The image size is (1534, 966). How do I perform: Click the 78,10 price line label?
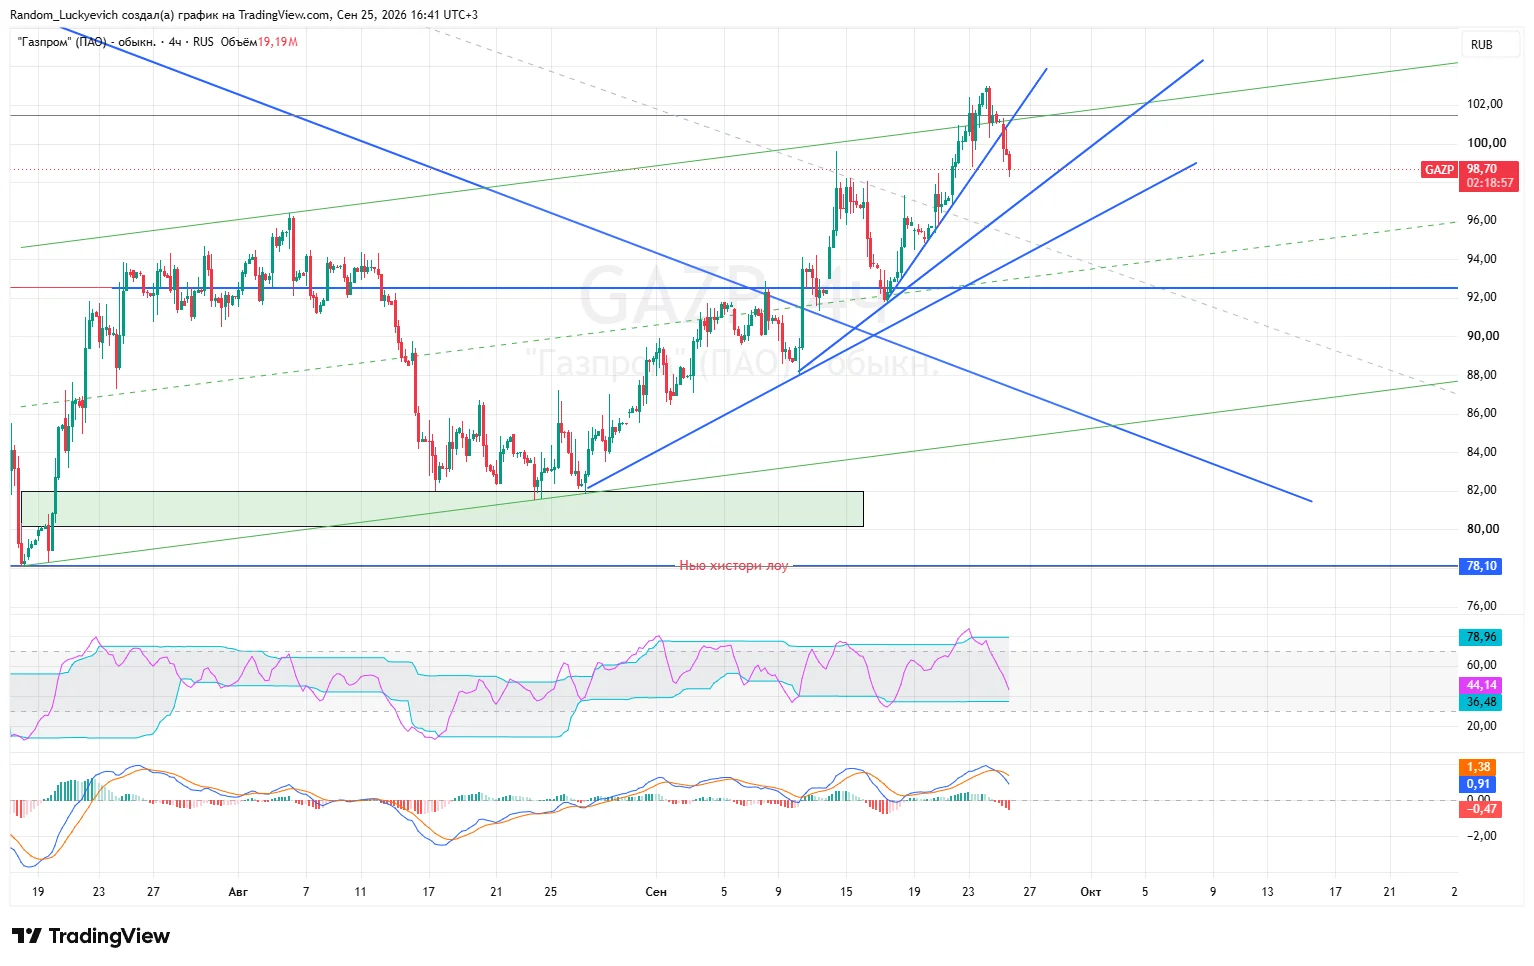tap(1481, 566)
